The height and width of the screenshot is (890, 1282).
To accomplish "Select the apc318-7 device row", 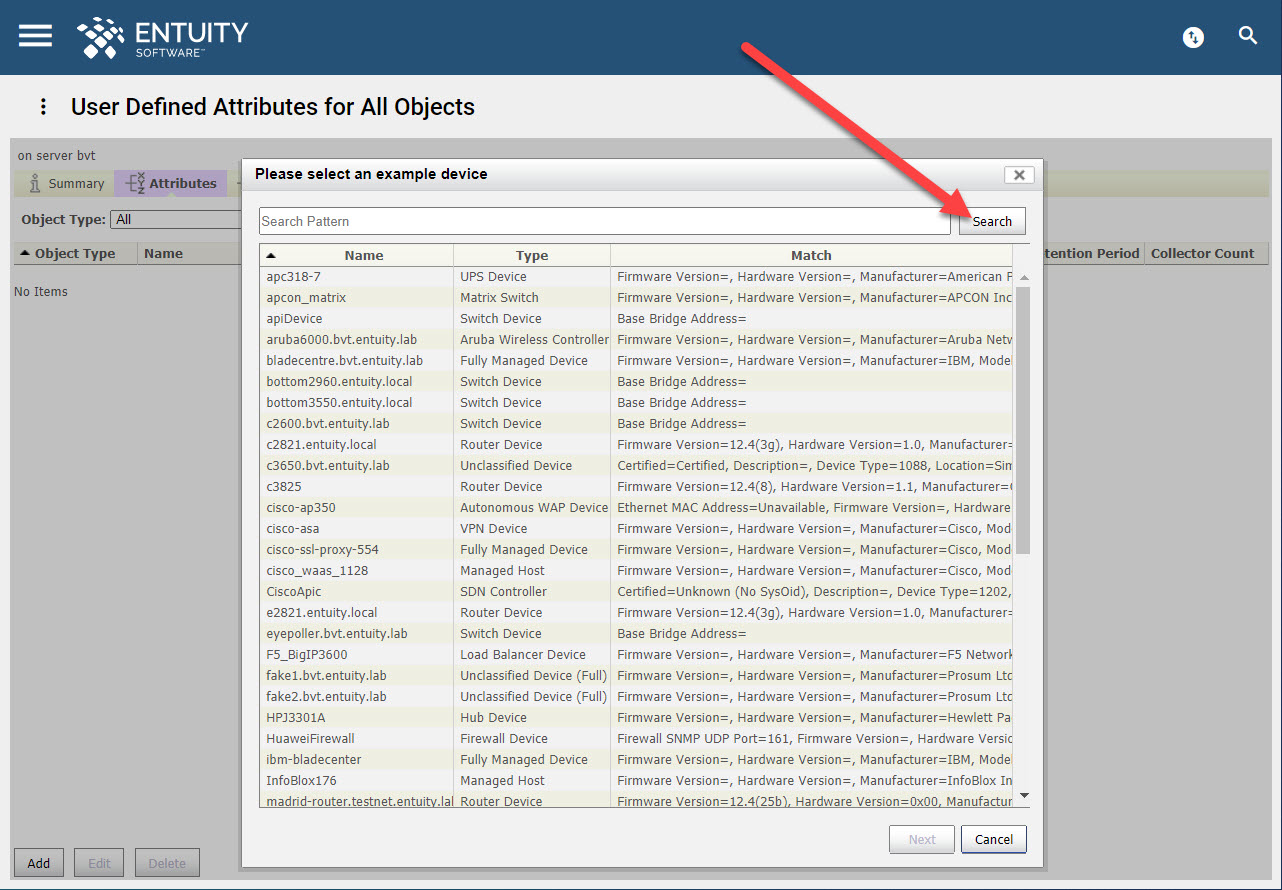I will tap(636, 277).
